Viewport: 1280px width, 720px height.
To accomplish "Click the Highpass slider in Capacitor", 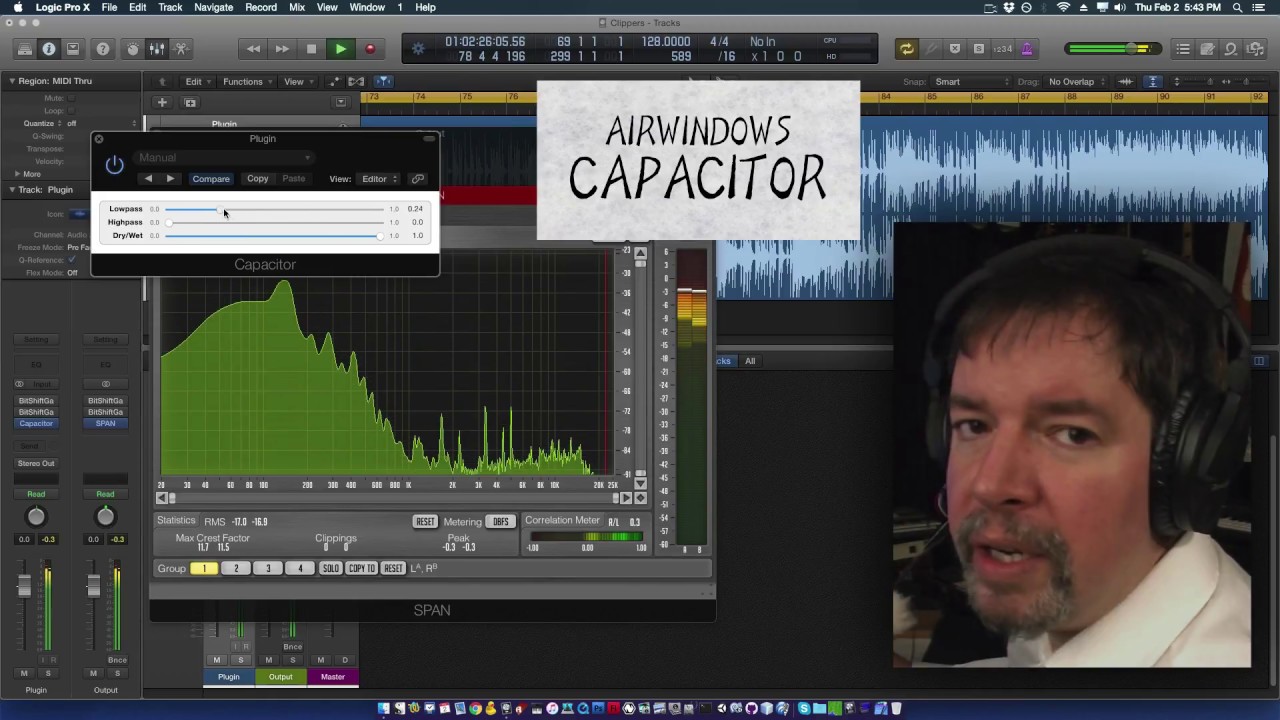I will (x=274, y=222).
